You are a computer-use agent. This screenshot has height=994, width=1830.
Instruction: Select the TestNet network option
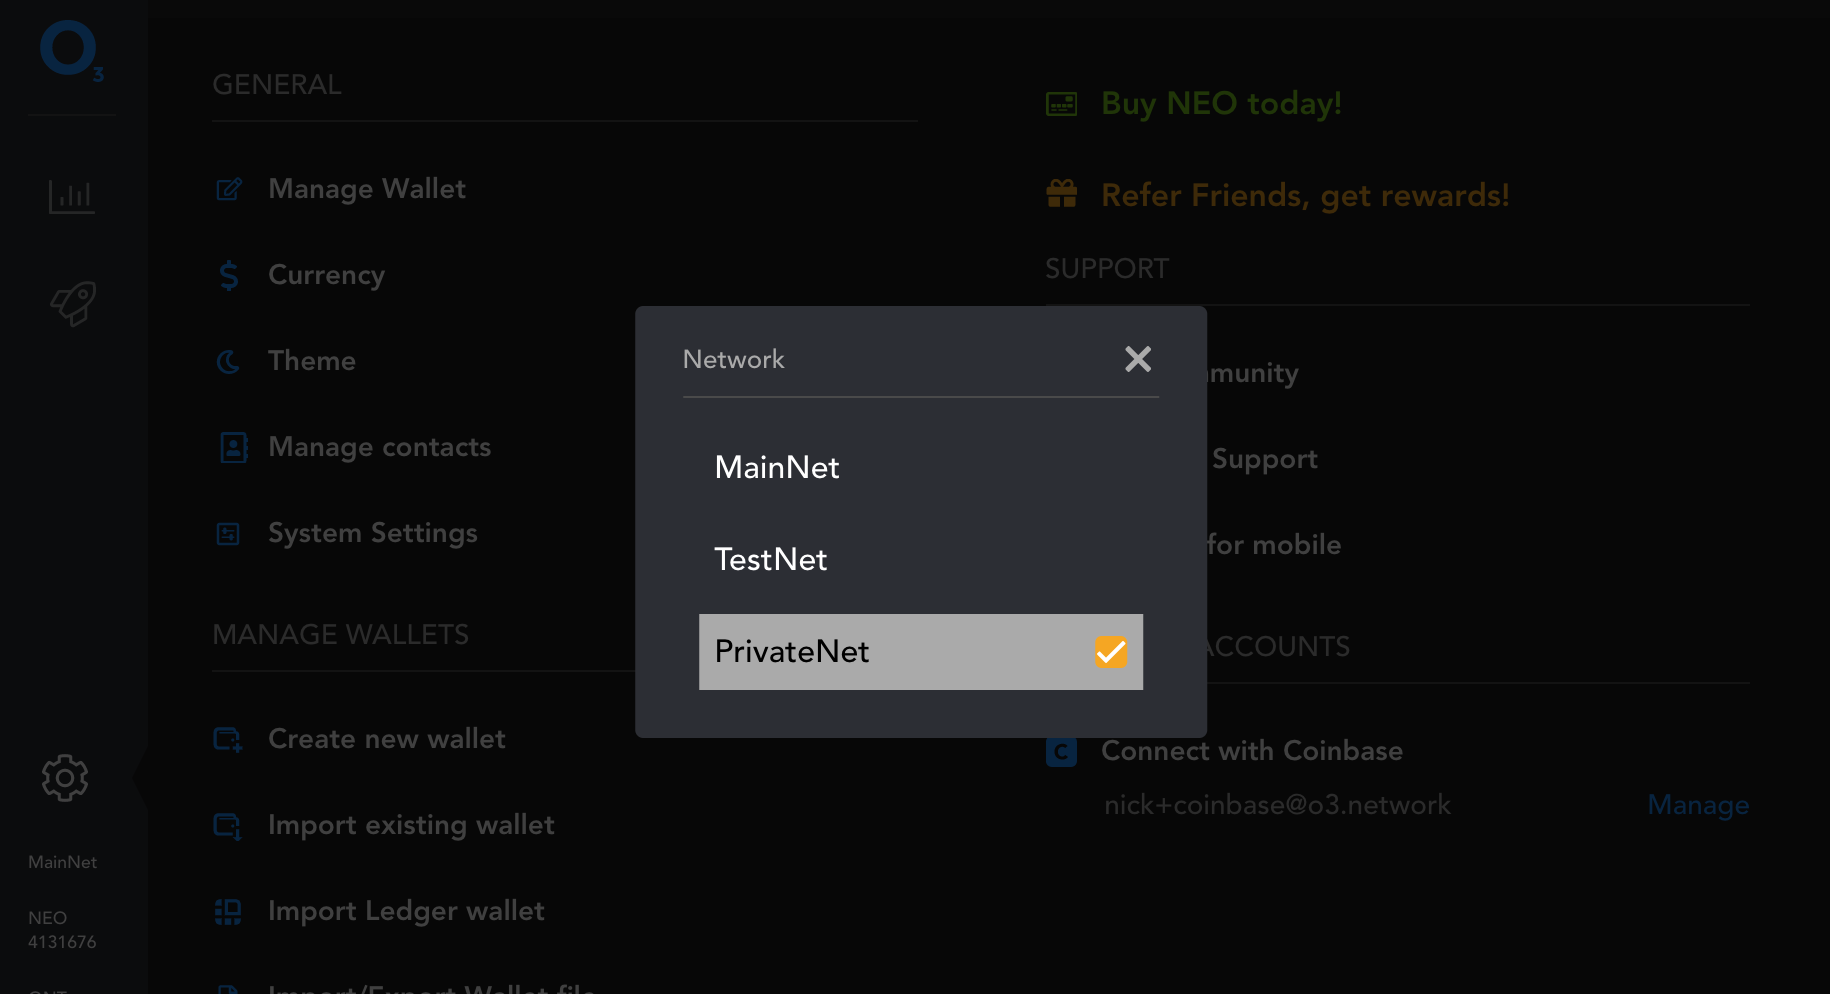[771, 559]
